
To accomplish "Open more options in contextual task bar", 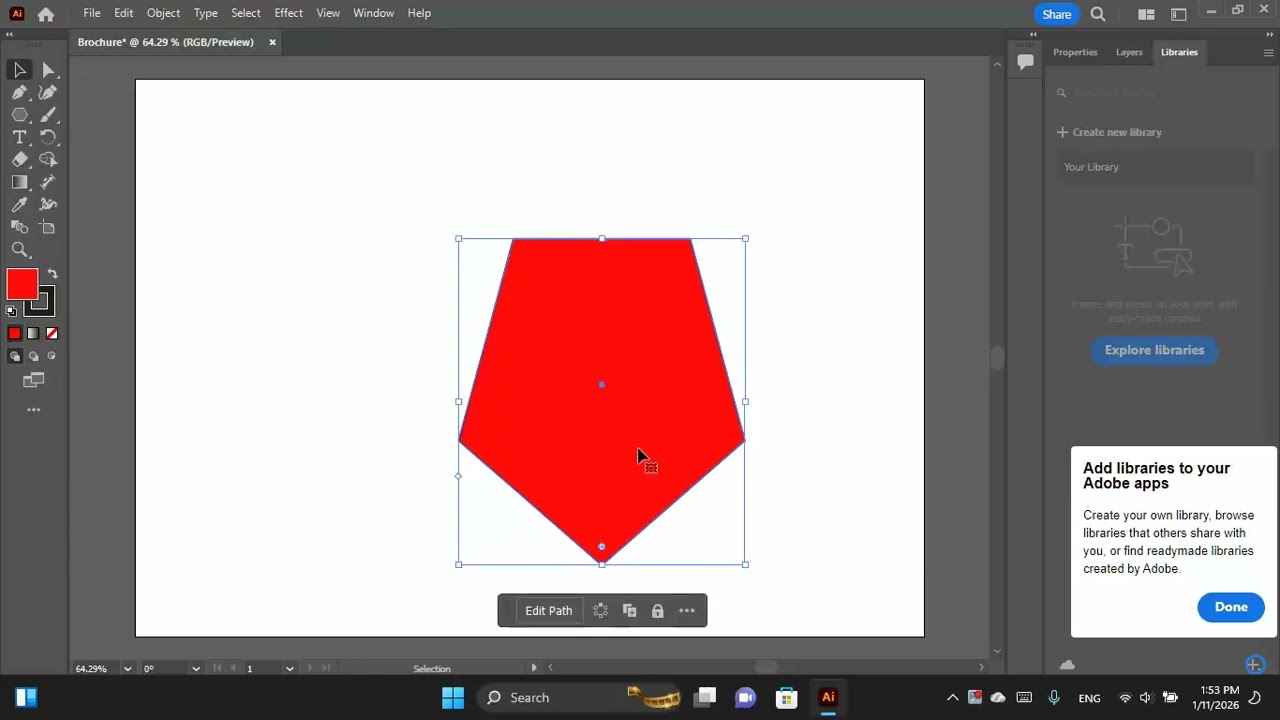I will pyautogui.click(x=687, y=611).
